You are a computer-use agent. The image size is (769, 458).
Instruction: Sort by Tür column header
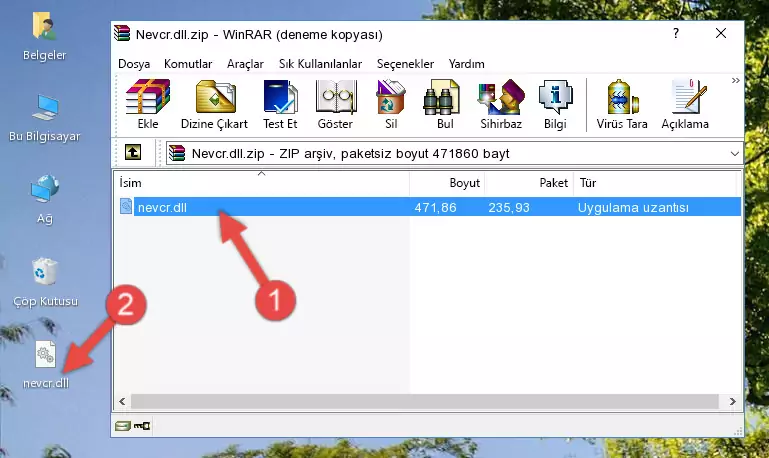coord(655,182)
